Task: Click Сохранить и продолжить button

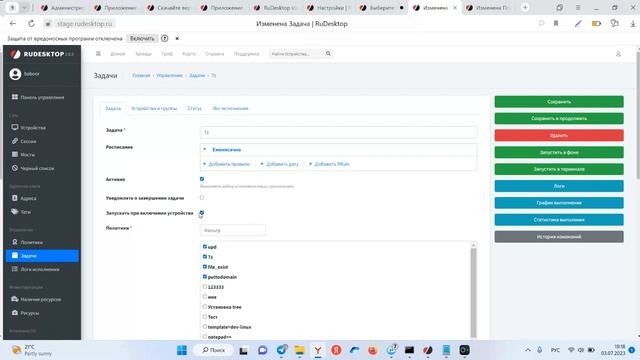Action: [559, 118]
